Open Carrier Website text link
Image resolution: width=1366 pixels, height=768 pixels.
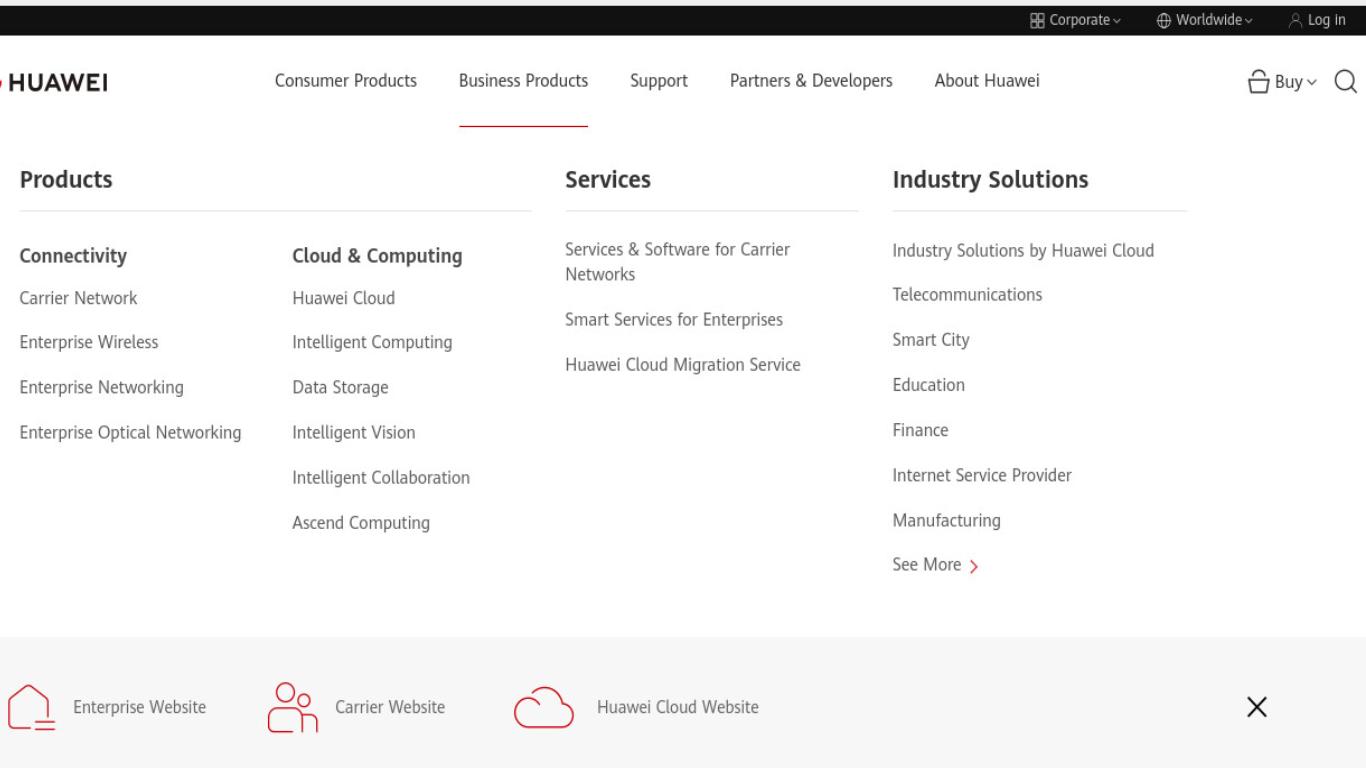pos(390,707)
